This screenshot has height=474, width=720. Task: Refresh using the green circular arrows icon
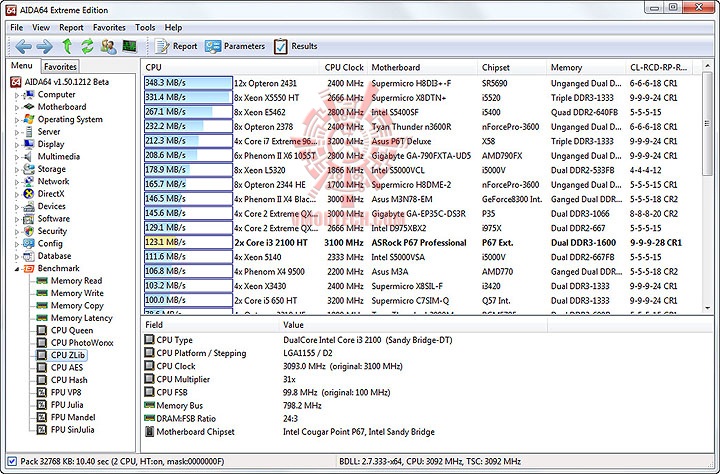(87, 46)
